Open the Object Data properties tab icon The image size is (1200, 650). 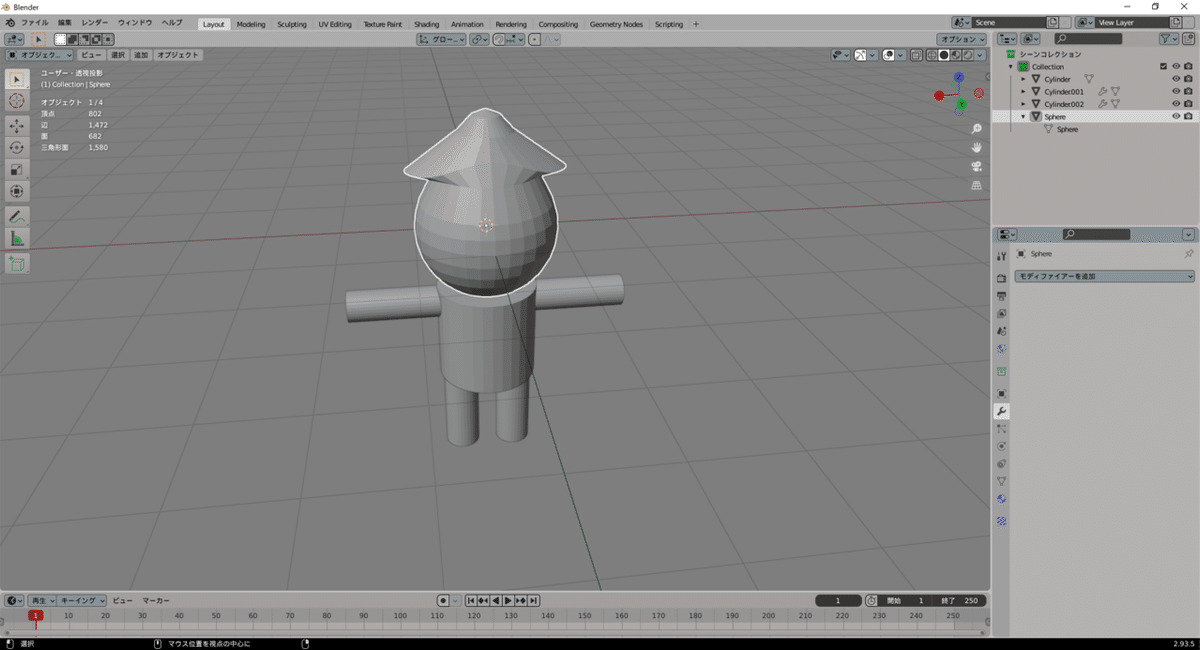tap(1001, 481)
